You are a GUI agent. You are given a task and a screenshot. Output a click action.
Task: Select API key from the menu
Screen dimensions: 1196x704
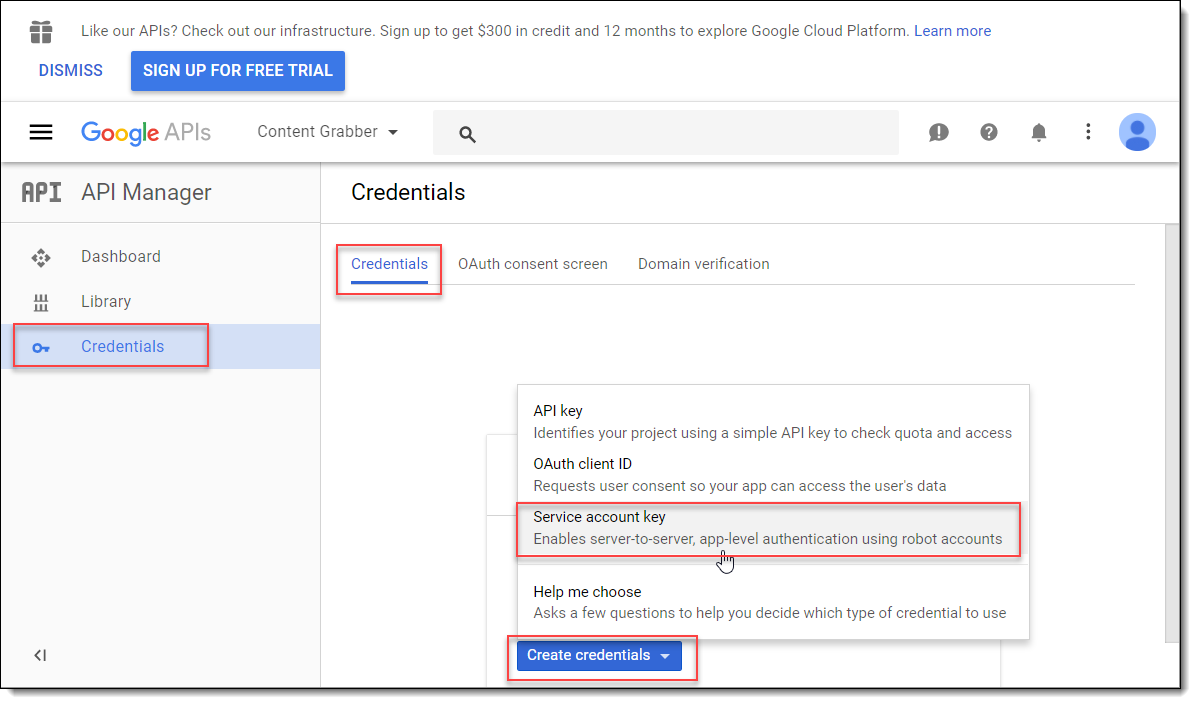(773, 422)
